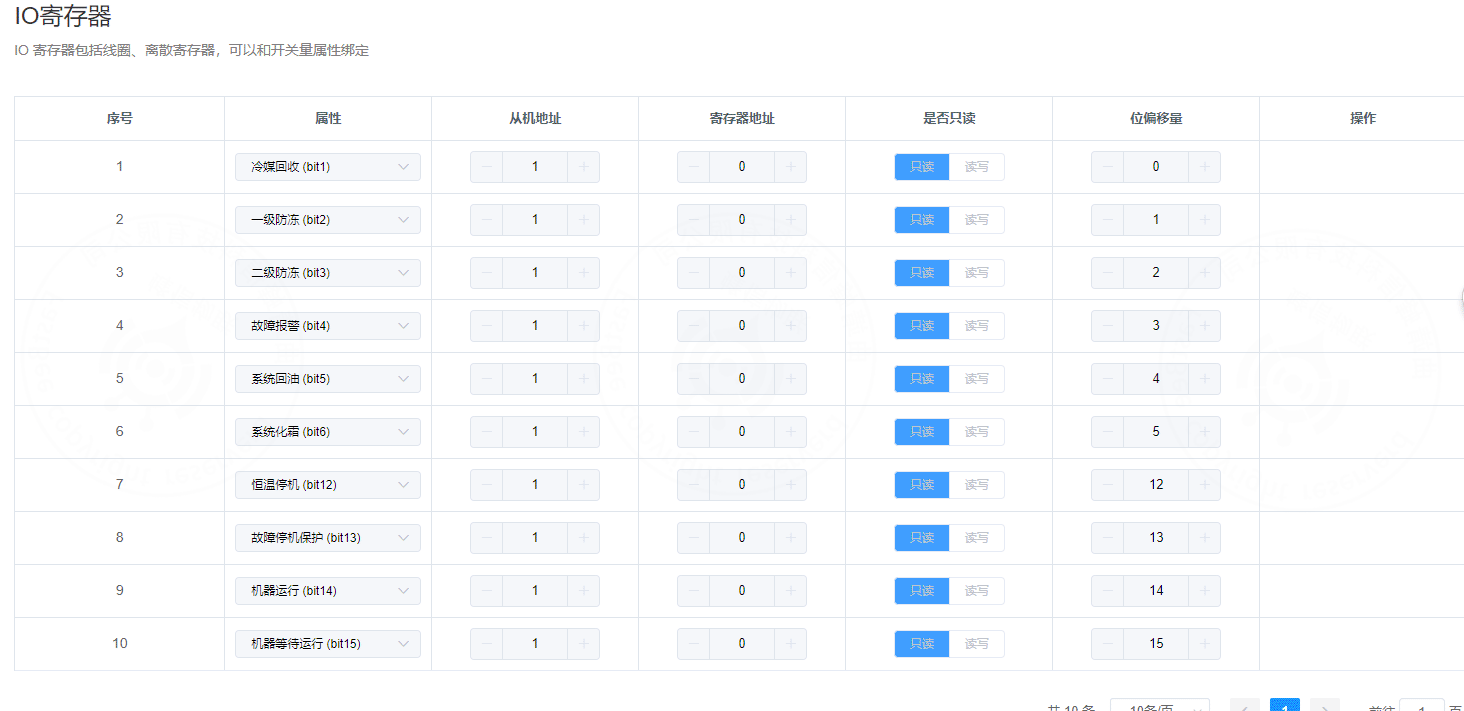
Task: Decrease bit offset in 故障停机保护 row
Action: (1107, 538)
